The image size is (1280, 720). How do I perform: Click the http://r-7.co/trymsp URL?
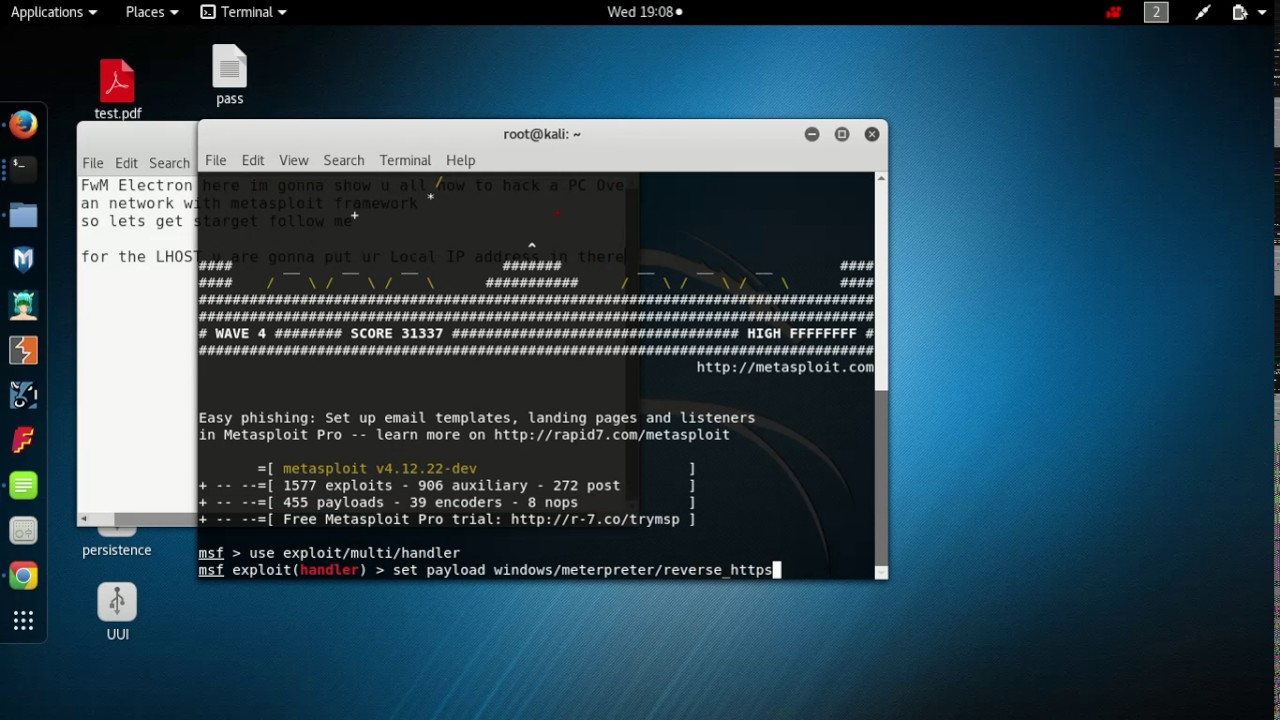pyautogui.click(x=595, y=519)
